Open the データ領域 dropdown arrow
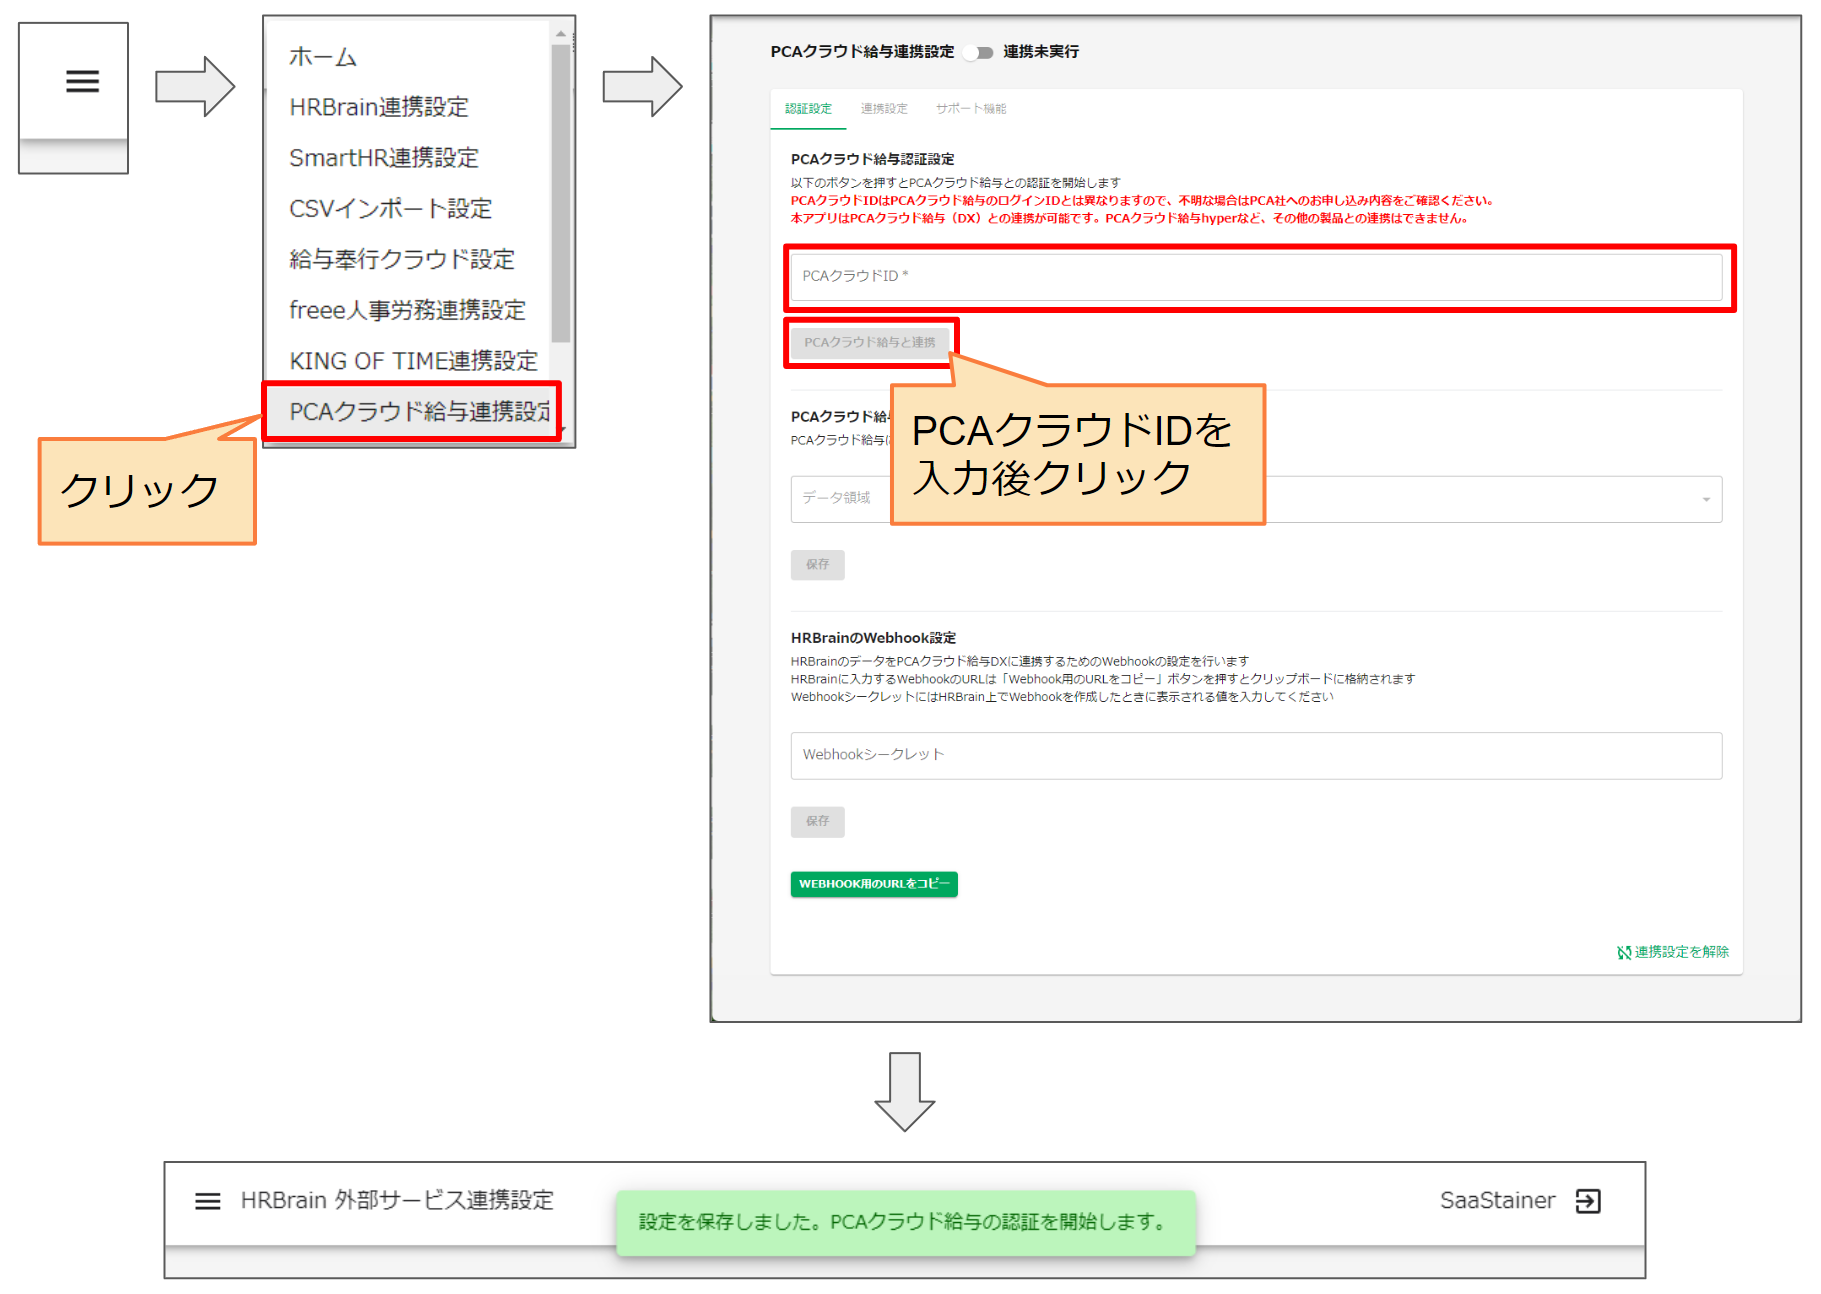This screenshot has width=1821, height=1294. click(1706, 500)
